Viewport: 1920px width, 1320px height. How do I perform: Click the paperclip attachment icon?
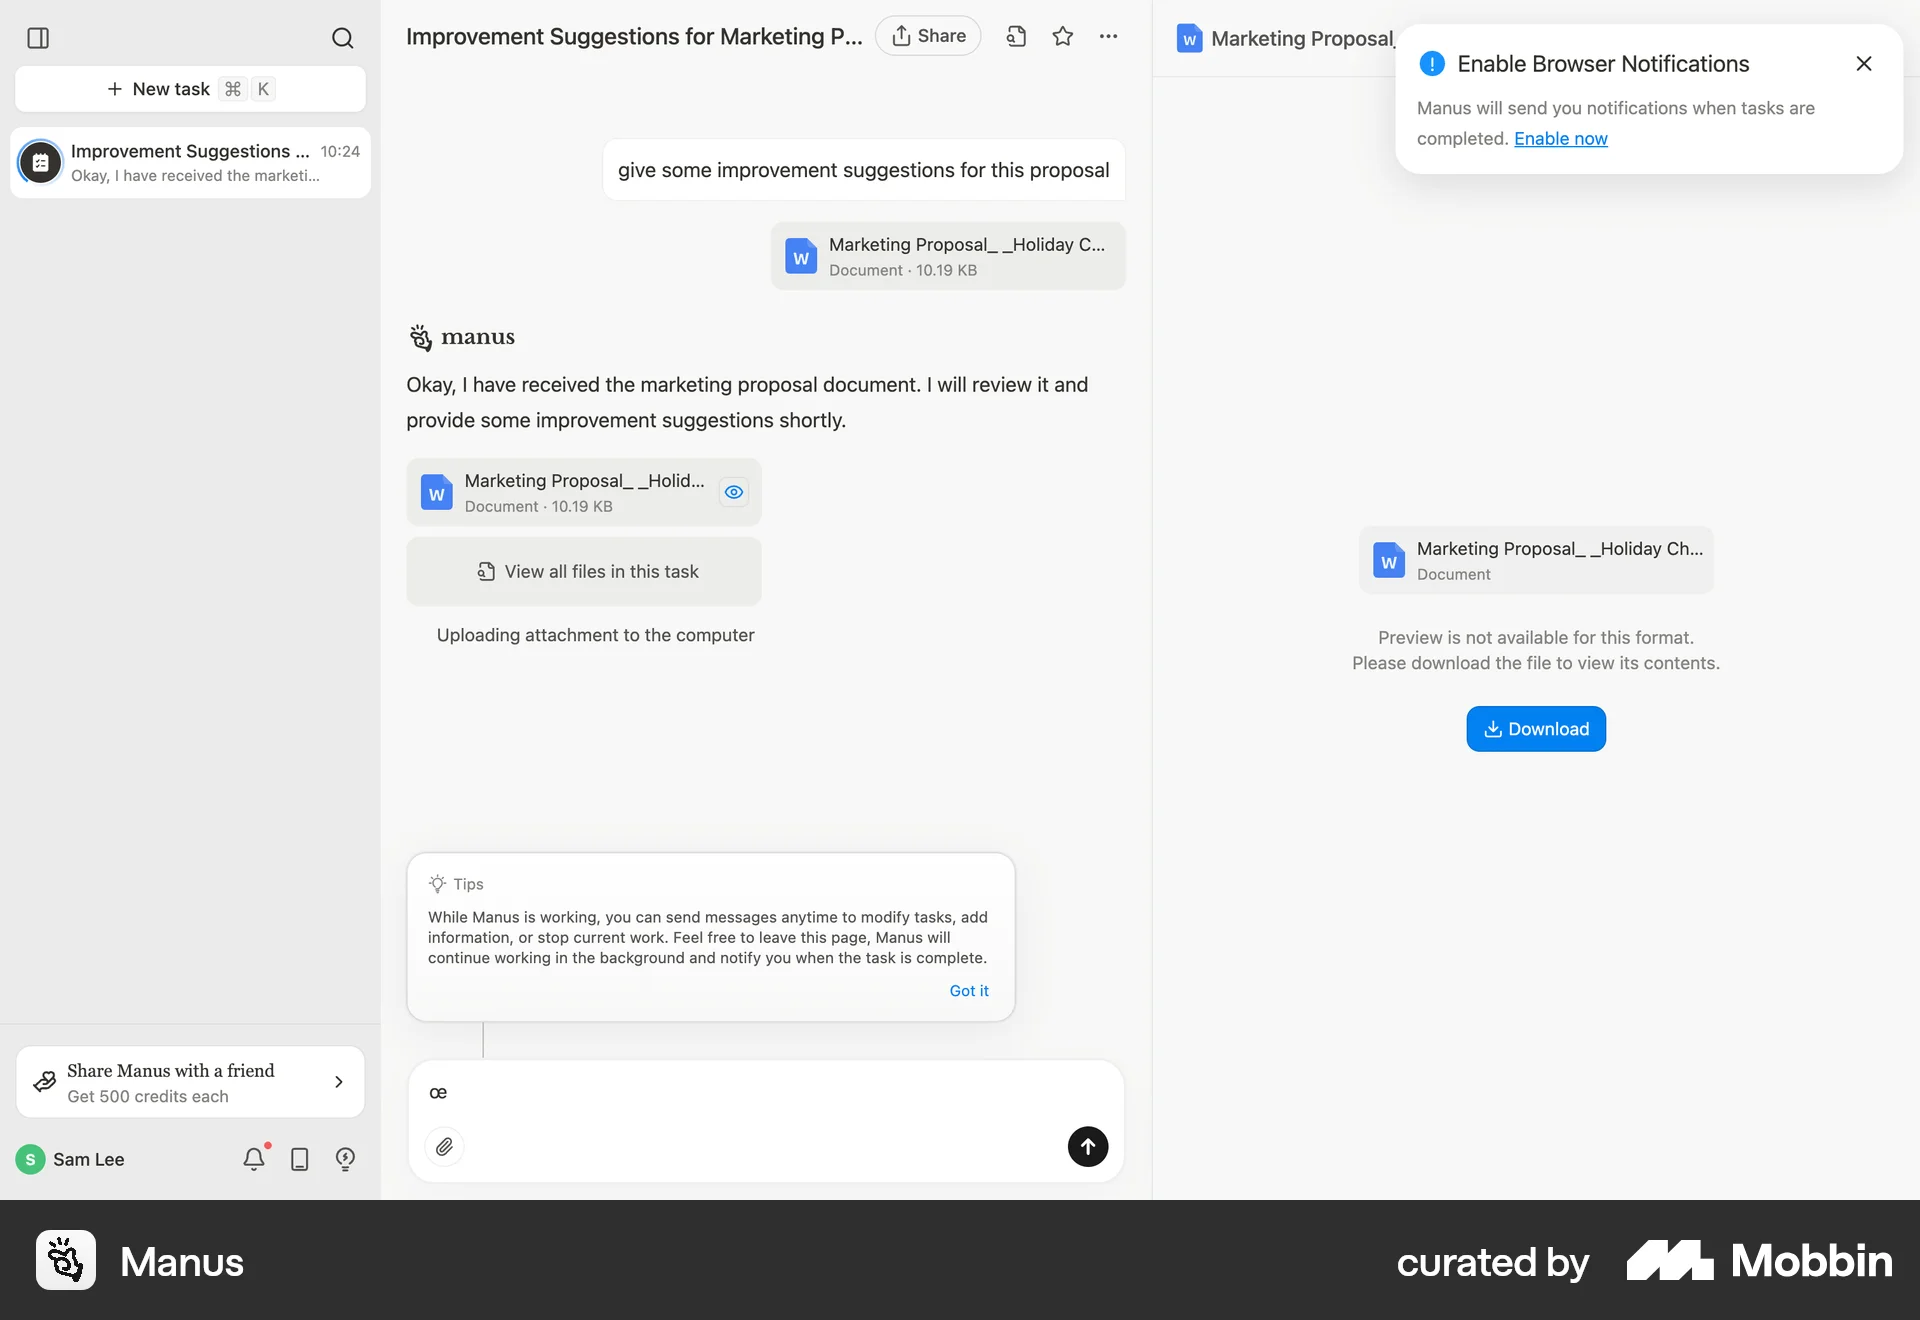pos(444,1146)
